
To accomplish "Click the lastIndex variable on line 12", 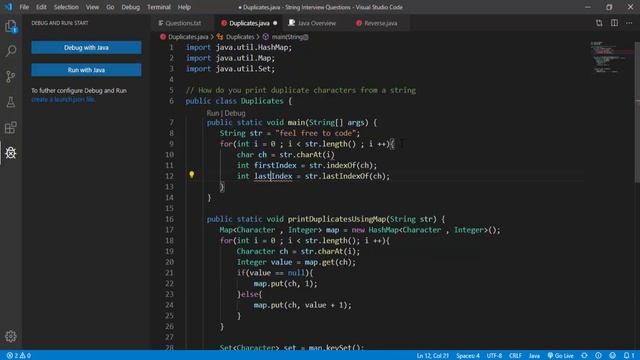I will tap(273, 176).
